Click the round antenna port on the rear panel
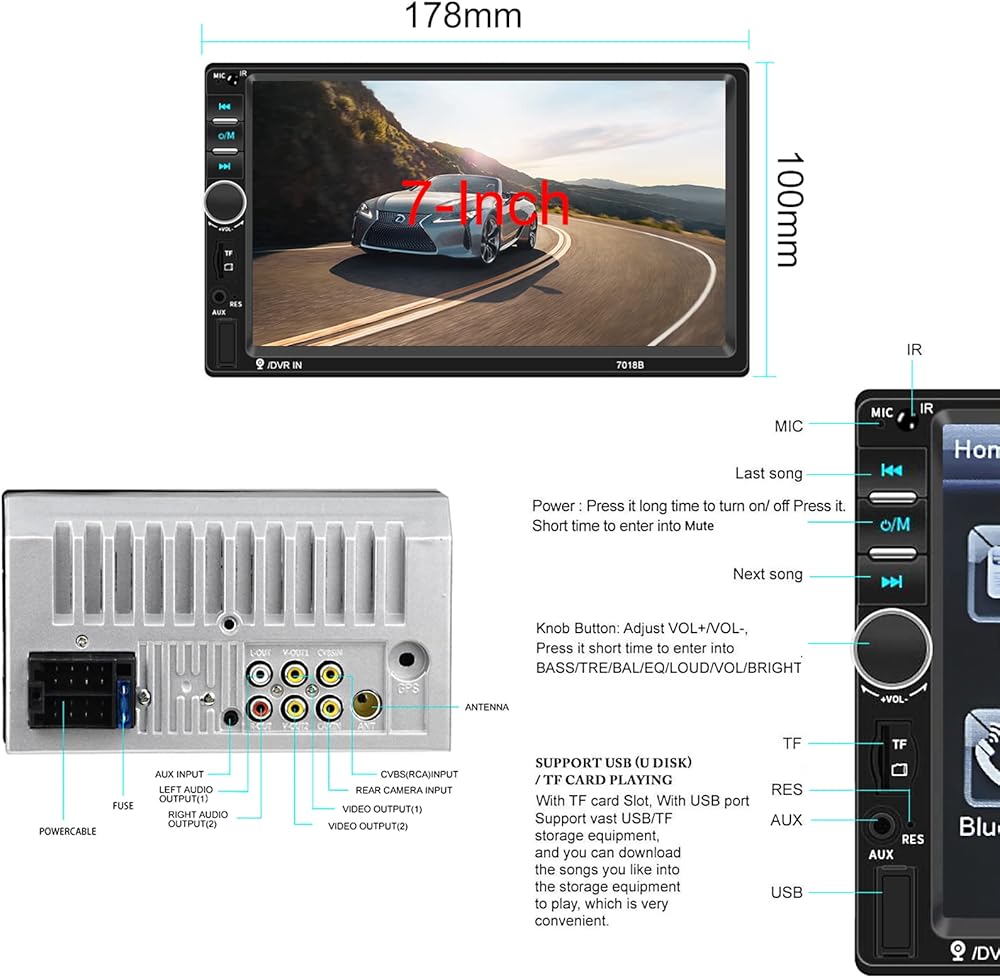The width and height of the screenshot is (1000, 978). [366, 707]
